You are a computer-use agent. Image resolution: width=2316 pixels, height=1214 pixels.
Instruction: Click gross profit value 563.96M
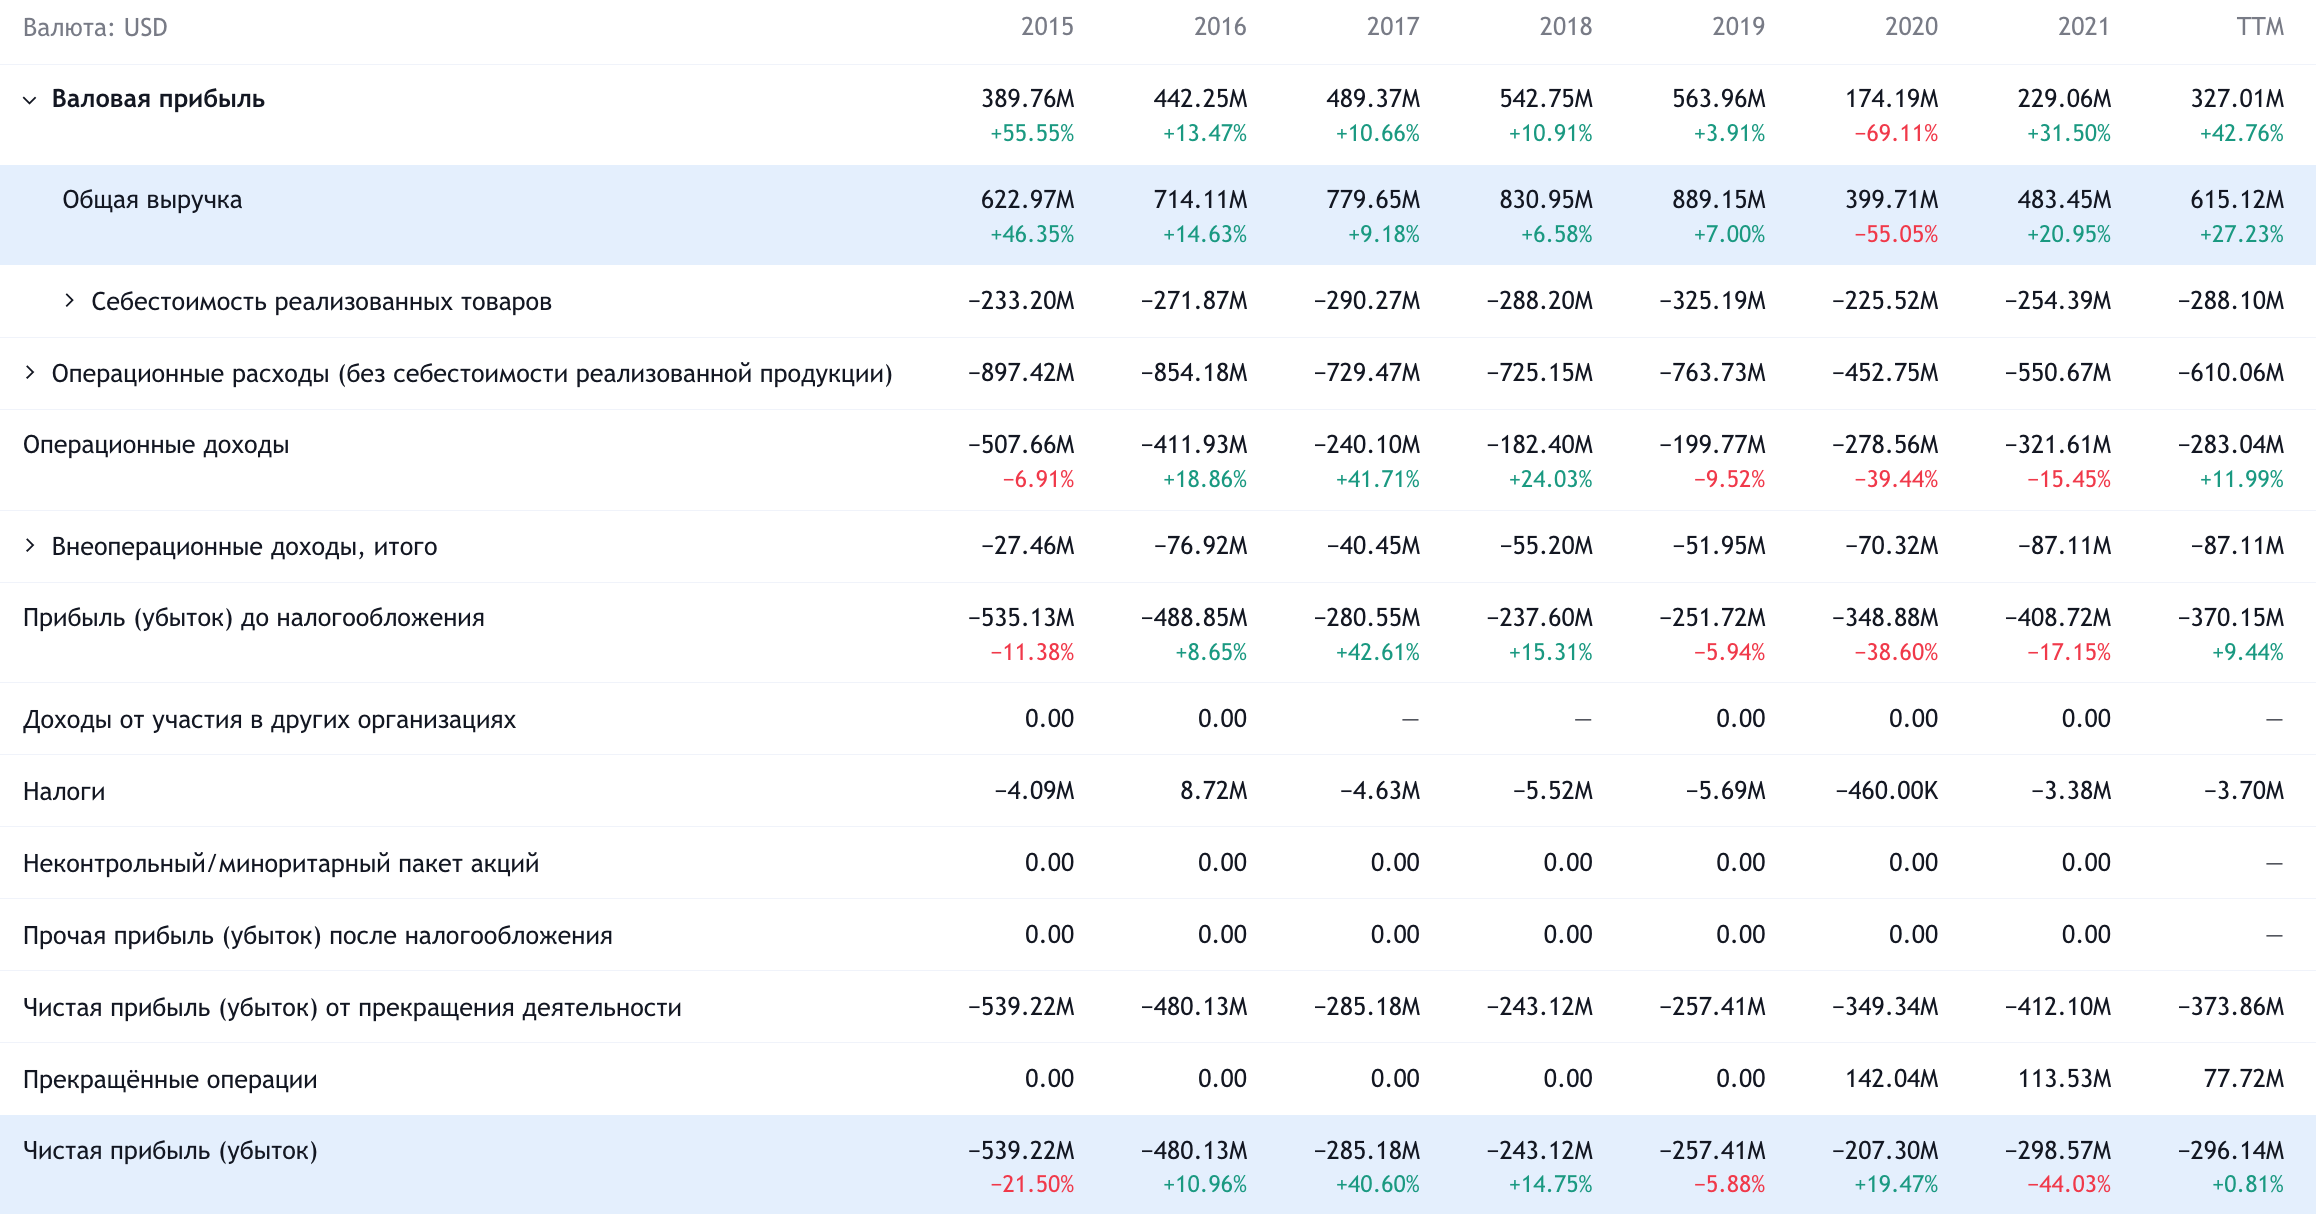click(x=1719, y=99)
